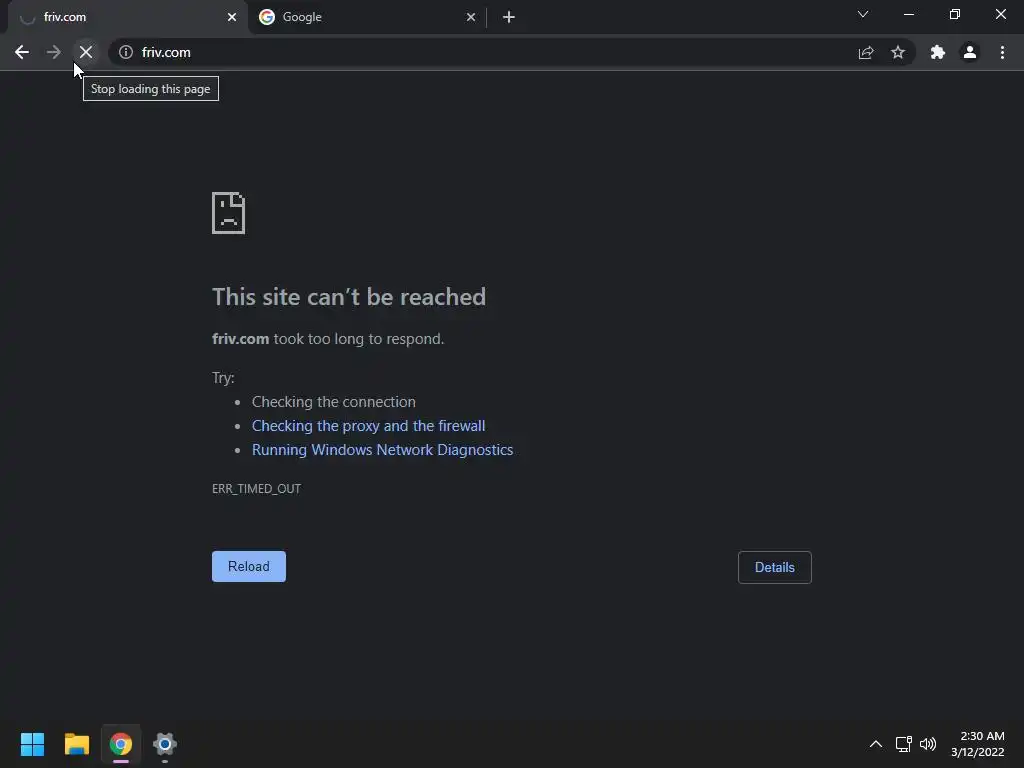1024x768 pixels.
Task: Select the ERR_TIMED_OUT text
Action: [x=257, y=488]
